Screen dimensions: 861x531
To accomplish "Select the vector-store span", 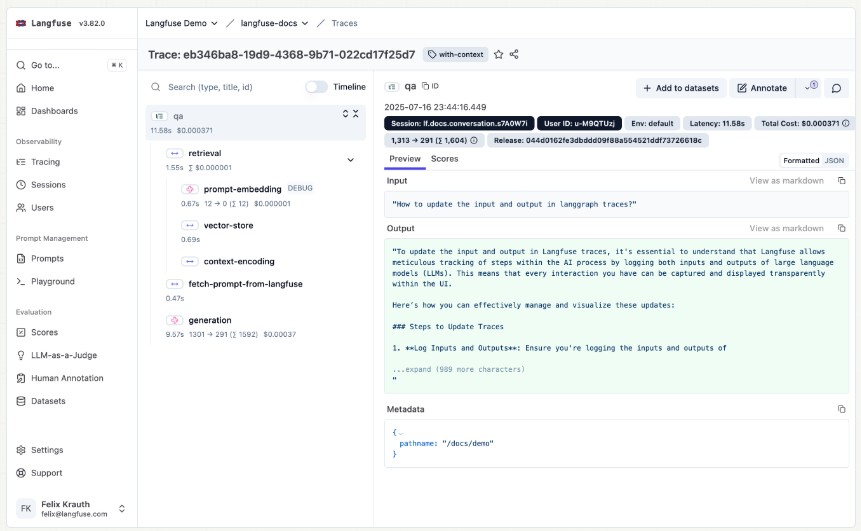I will coord(228,226).
